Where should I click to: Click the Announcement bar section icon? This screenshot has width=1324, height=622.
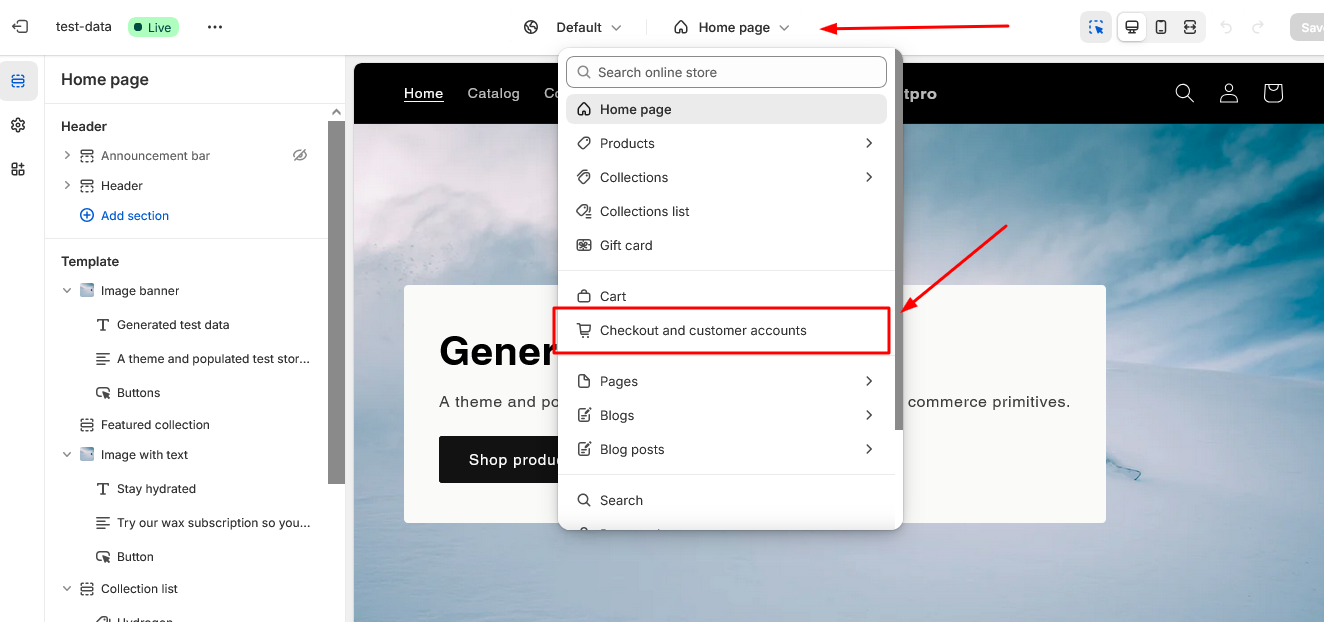click(x=87, y=155)
